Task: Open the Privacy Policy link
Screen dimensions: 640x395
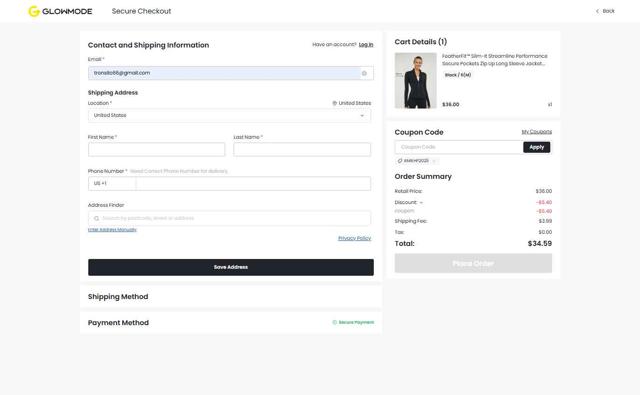Action: click(x=354, y=238)
